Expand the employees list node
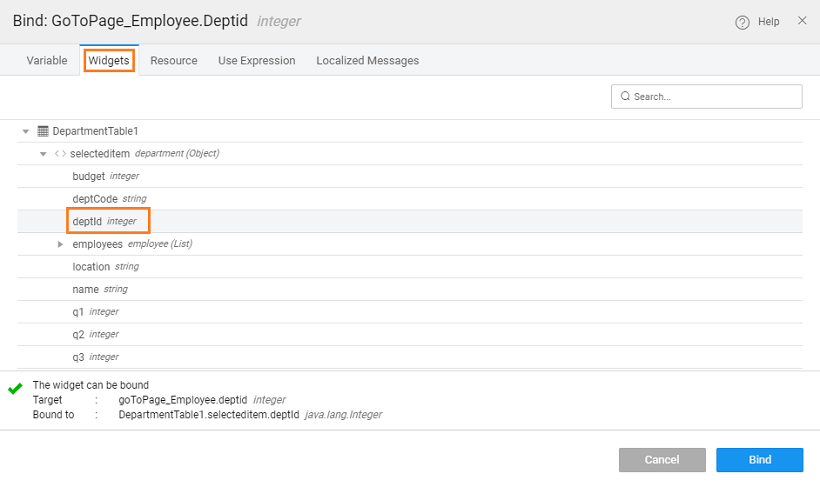The image size is (820, 487). [x=61, y=244]
